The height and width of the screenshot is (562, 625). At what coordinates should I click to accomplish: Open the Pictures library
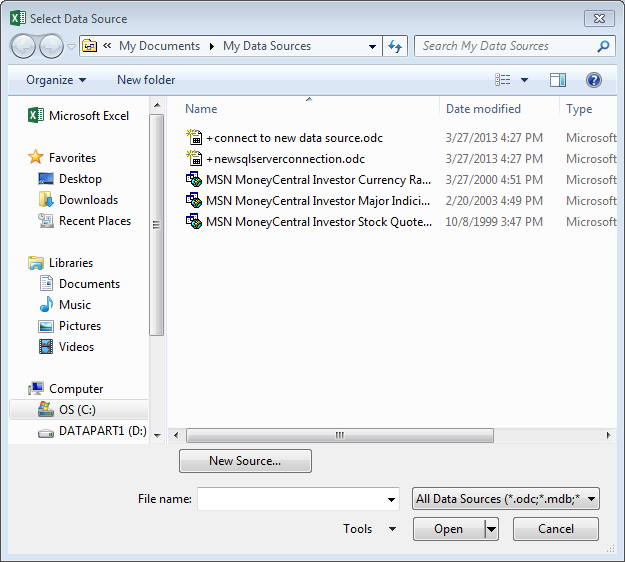coord(70,326)
